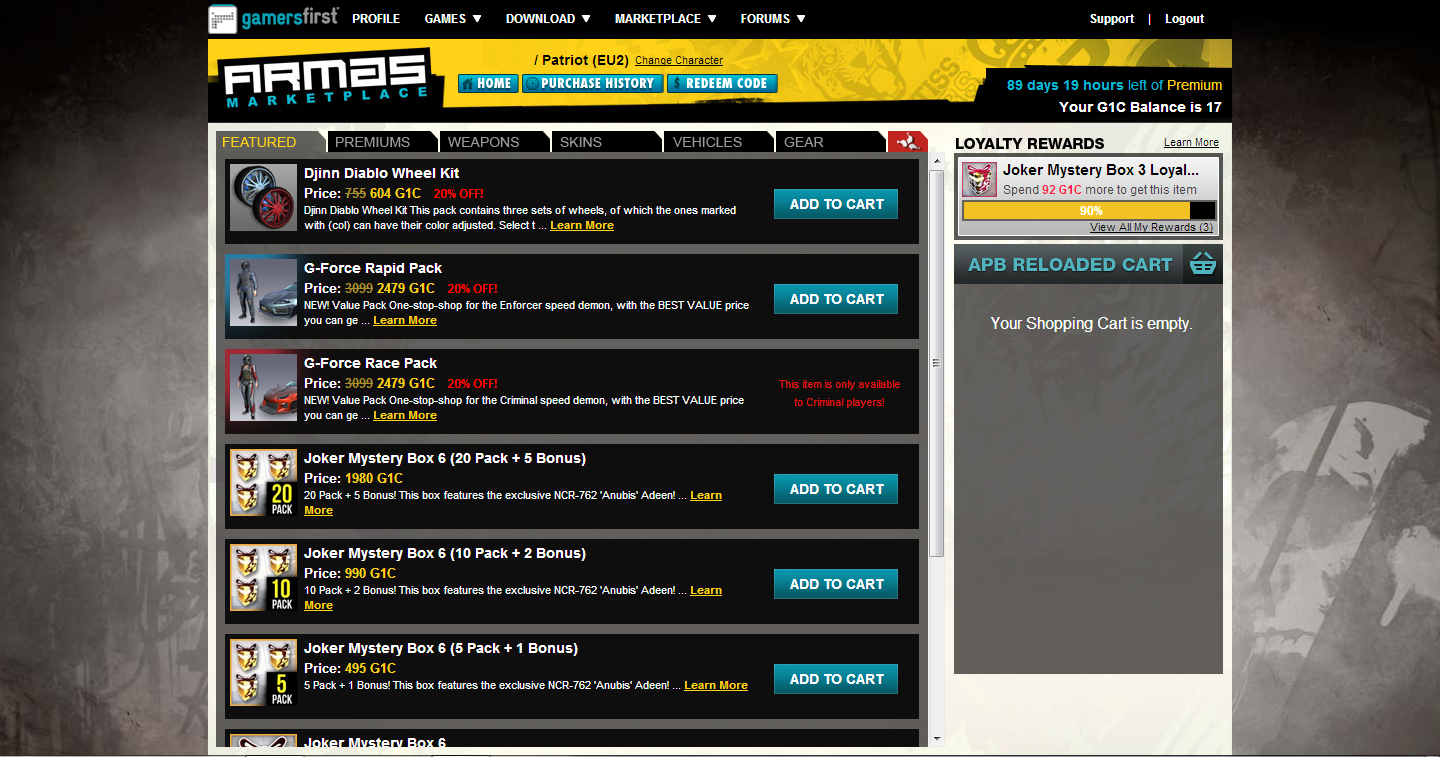Click the product list scrollbar down arrow
The image size is (1440, 757).
937,738
